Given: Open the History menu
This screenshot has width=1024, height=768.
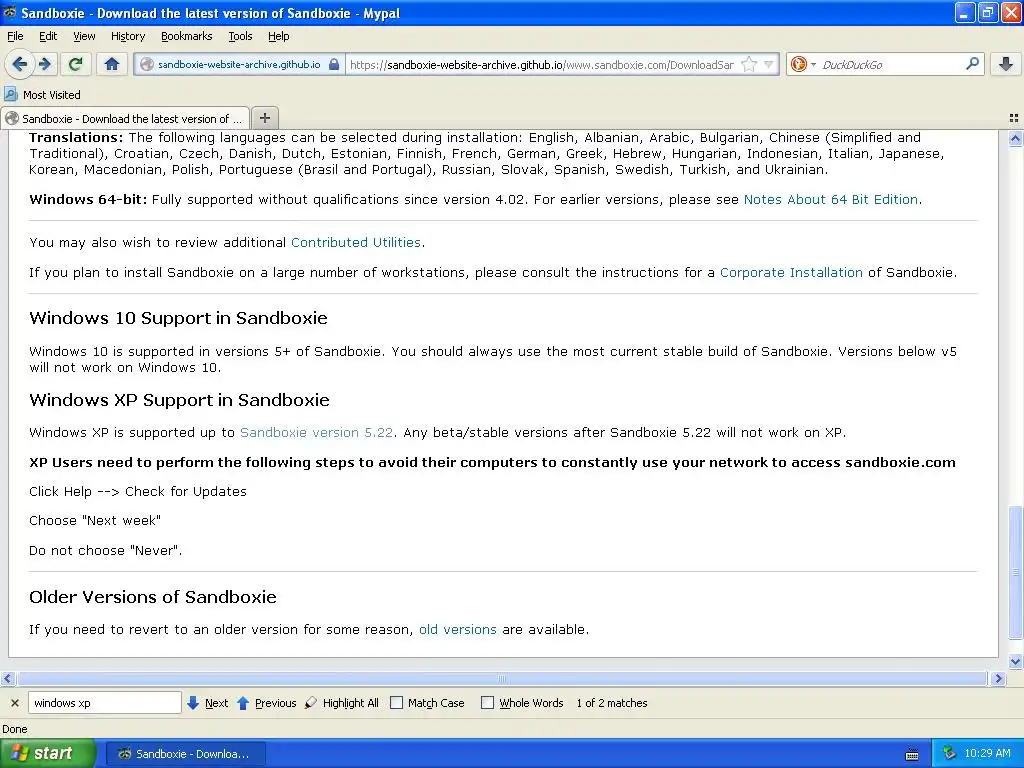Looking at the screenshot, I should coord(127,37).
